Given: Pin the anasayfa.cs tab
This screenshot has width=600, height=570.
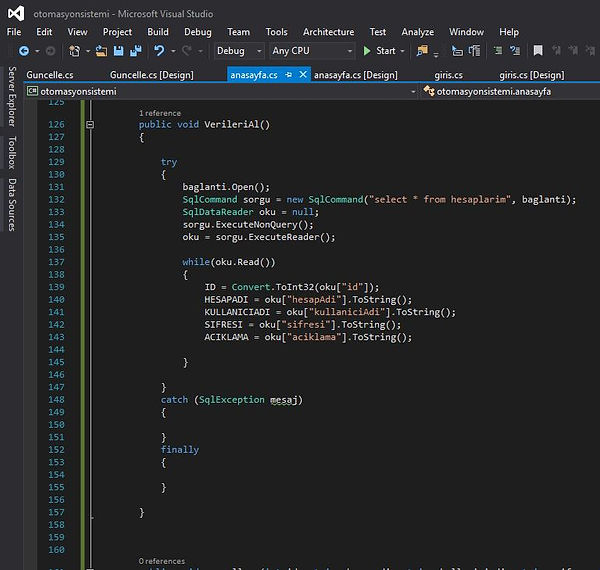Looking at the screenshot, I should pyautogui.click(x=289, y=75).
